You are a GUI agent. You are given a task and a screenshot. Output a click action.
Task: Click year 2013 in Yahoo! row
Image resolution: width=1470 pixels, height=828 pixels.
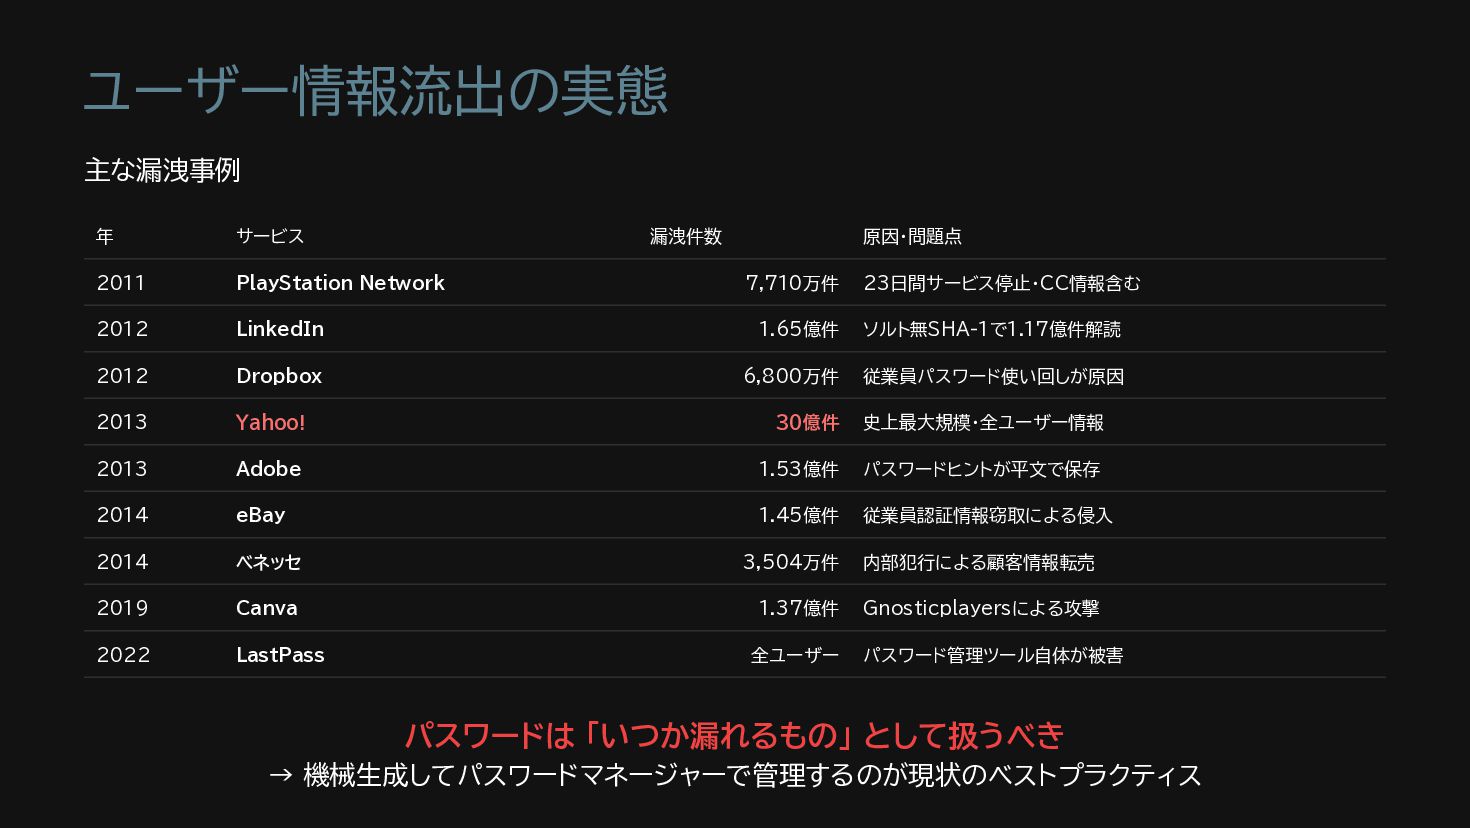[x=122, y=422]
